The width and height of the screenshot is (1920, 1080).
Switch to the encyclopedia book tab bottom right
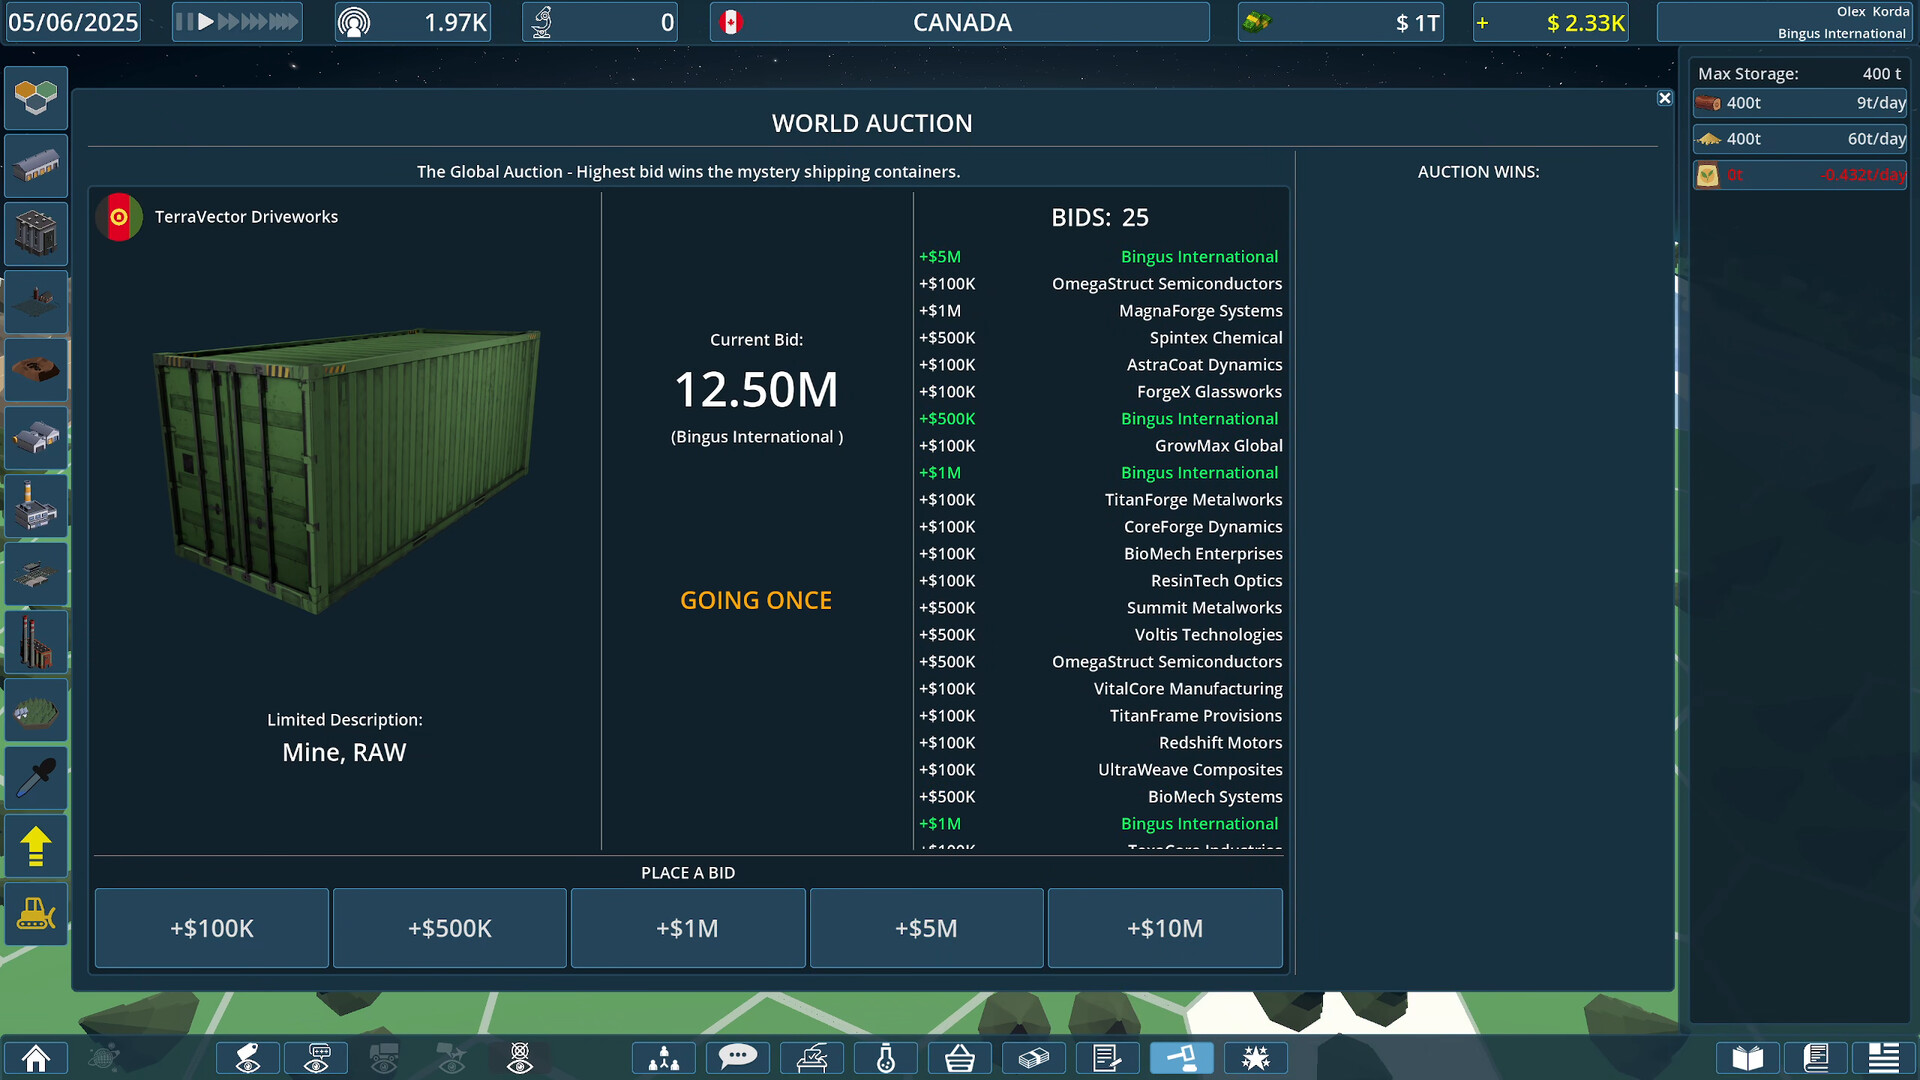[1746, 1057]
